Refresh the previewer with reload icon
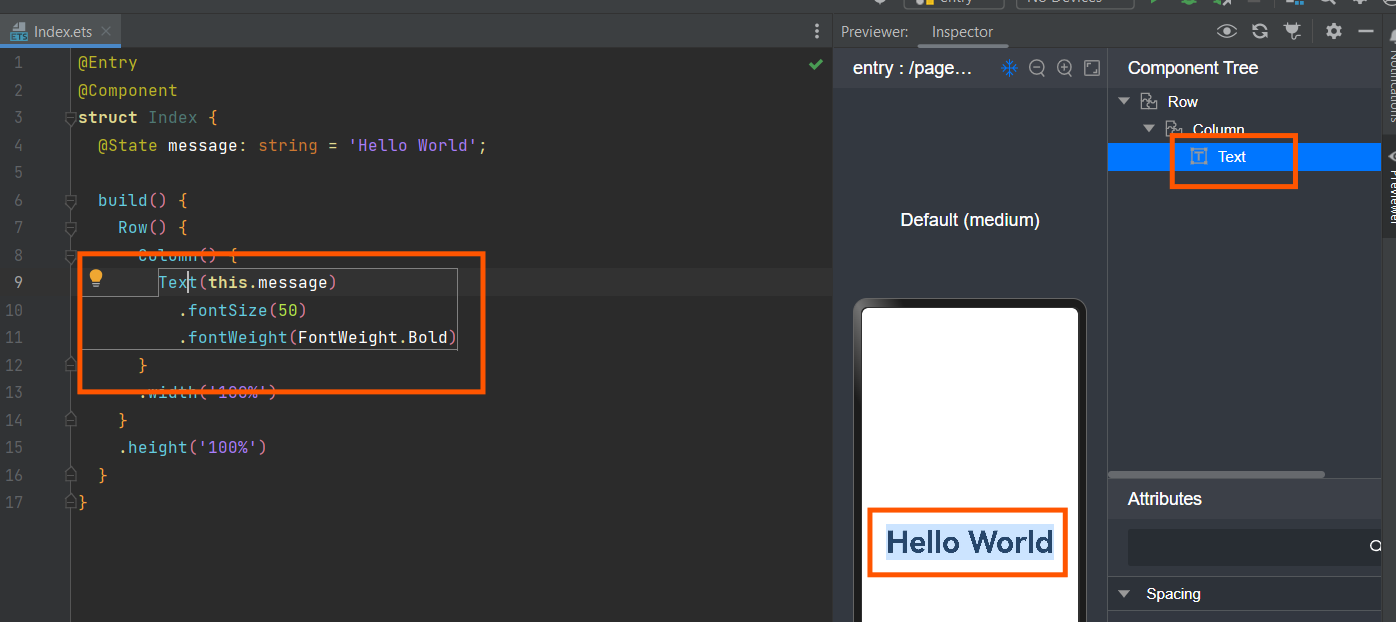1396x622 pixels. click(x=1260, y=32)
